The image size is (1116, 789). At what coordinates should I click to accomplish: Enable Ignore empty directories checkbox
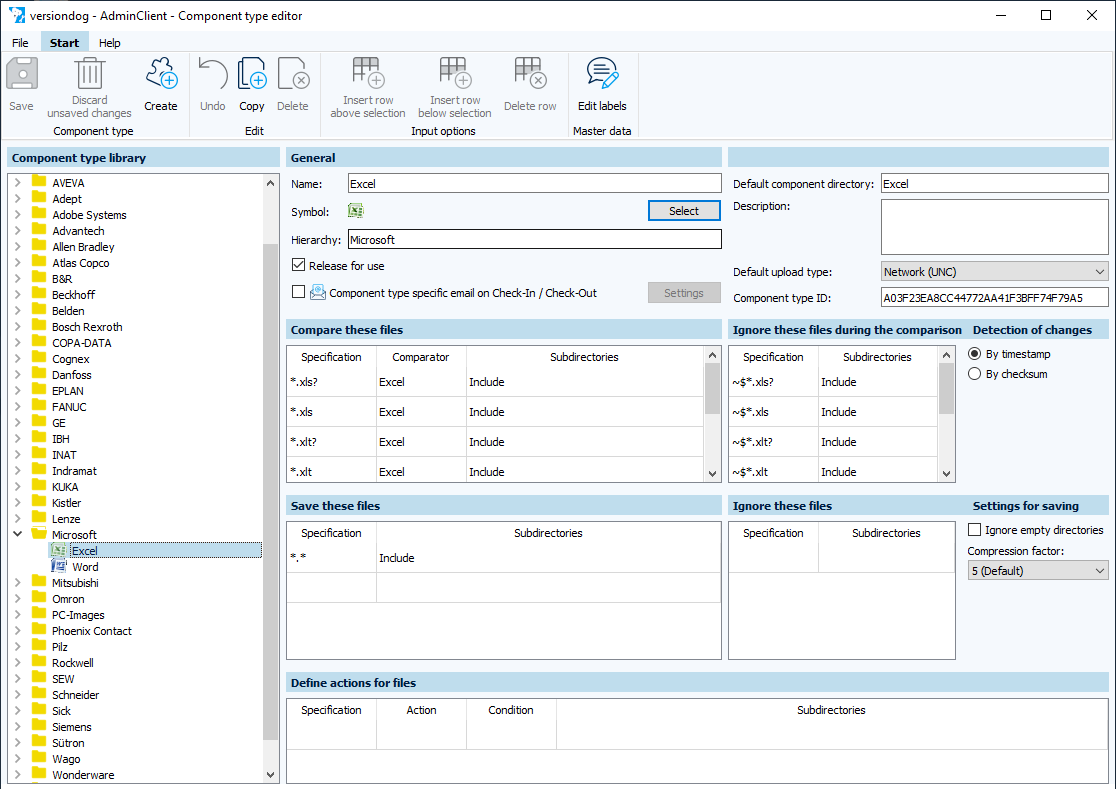(x=974, y=529)
